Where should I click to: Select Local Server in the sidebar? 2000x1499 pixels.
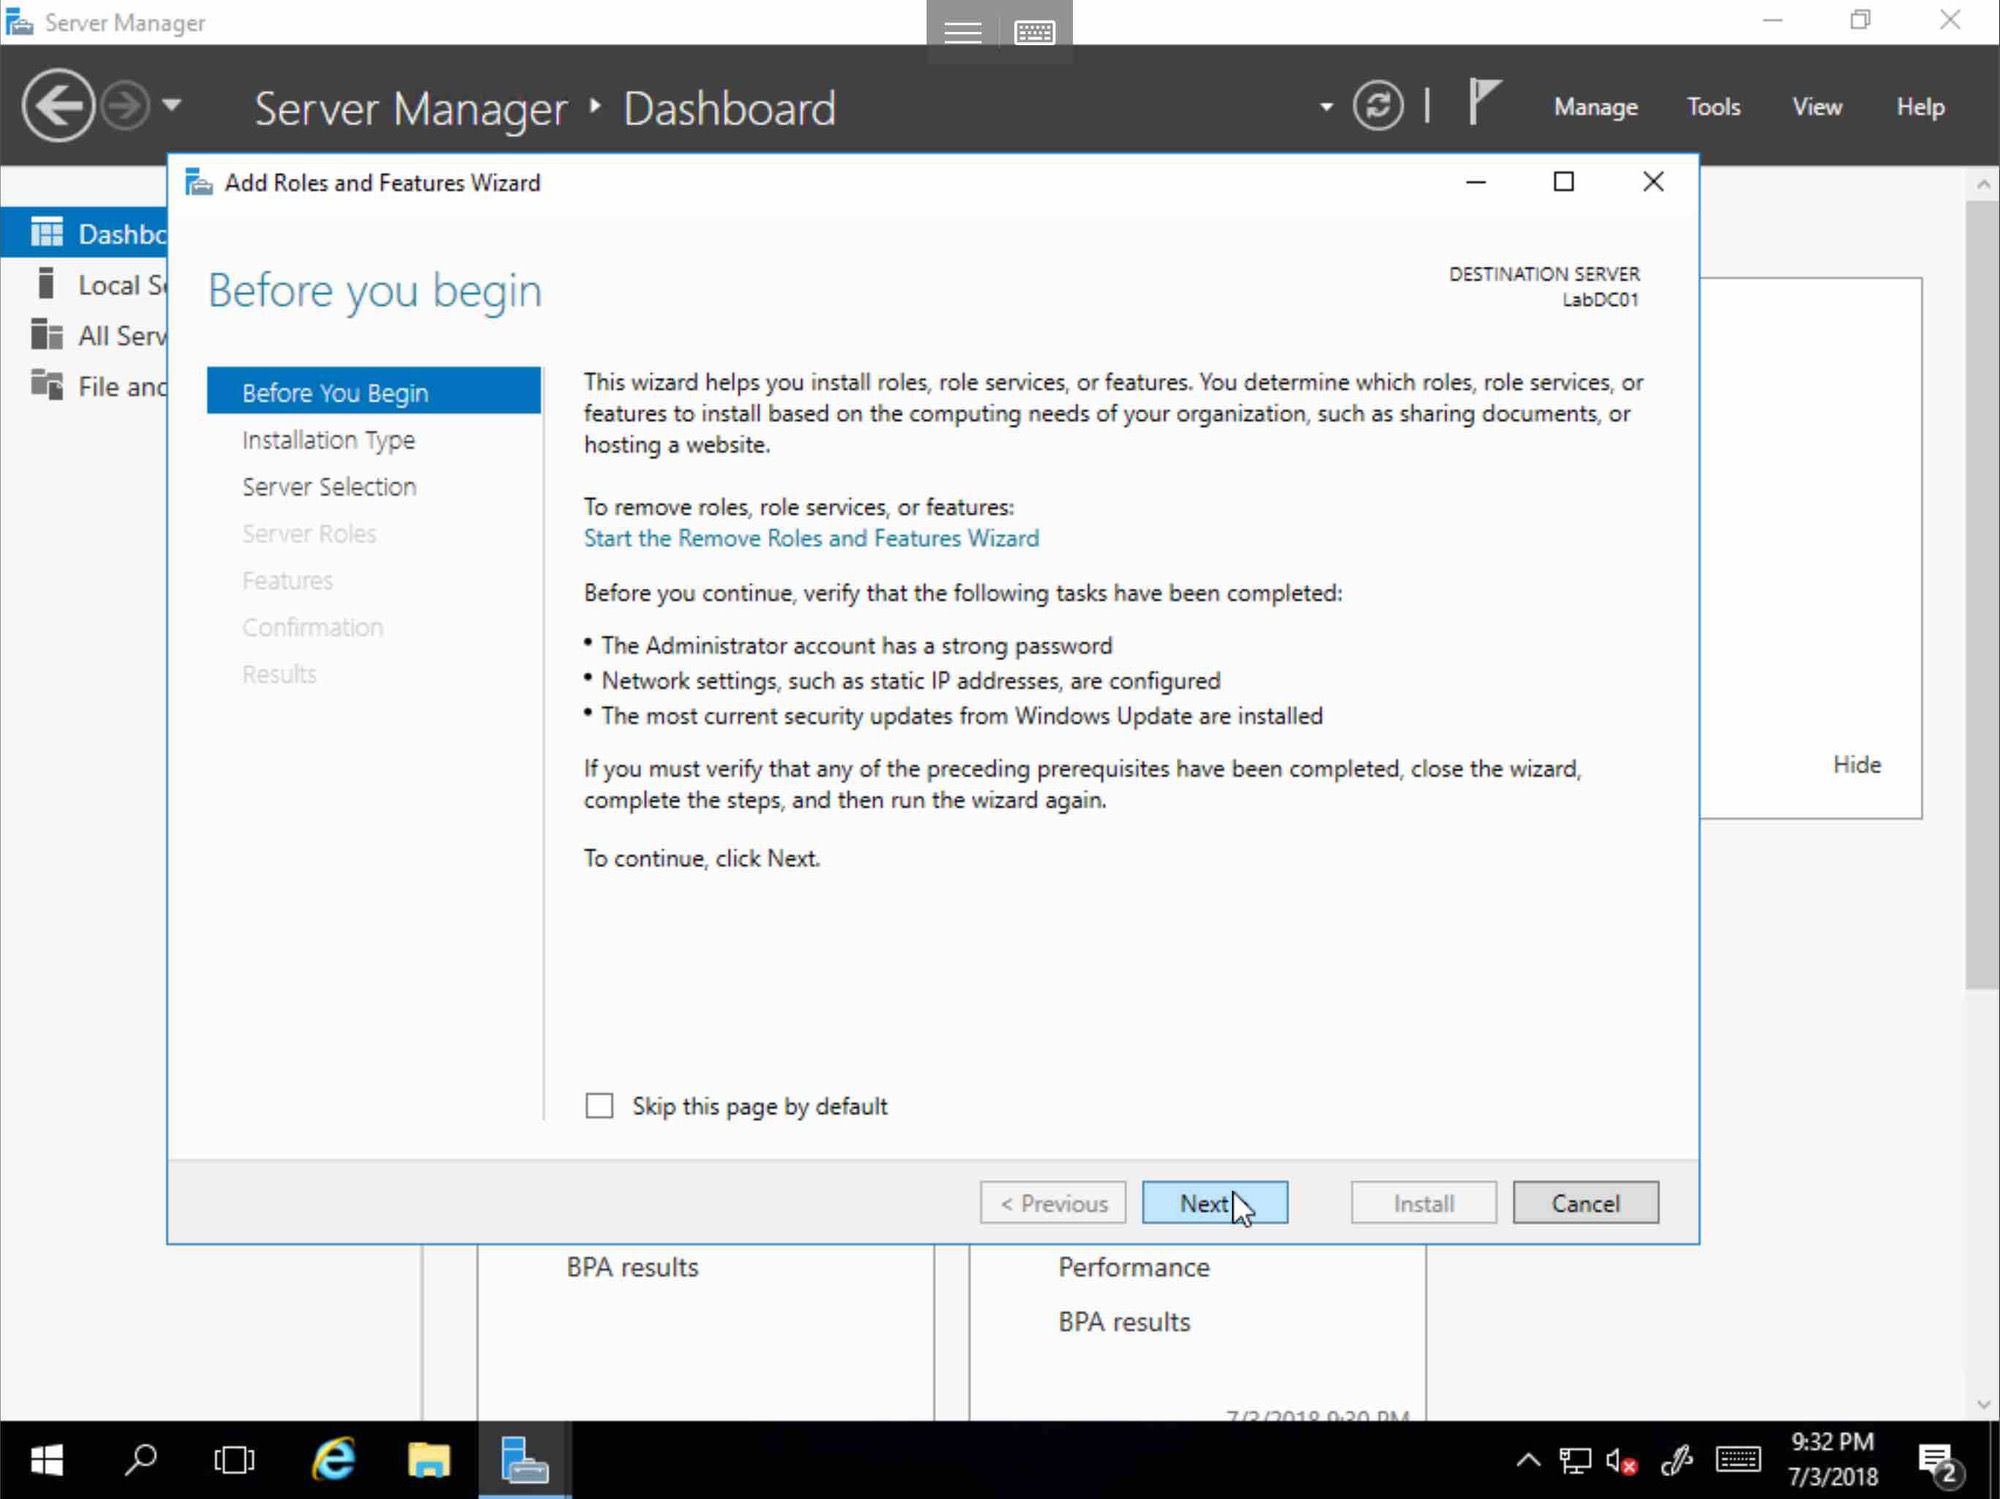[84, 285]
